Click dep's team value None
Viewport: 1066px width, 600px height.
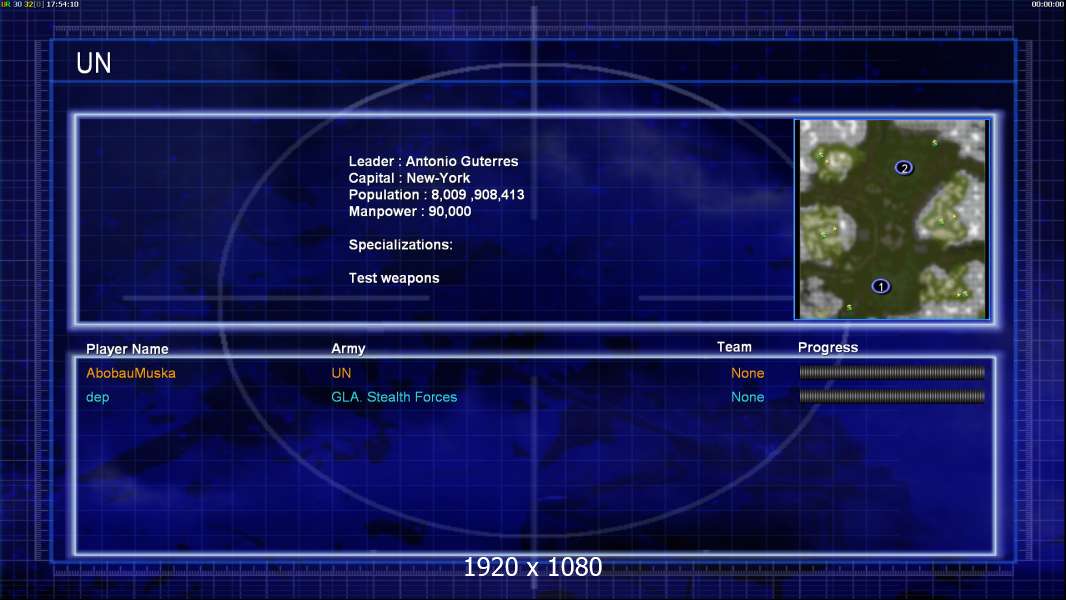[x=747, y=397]
